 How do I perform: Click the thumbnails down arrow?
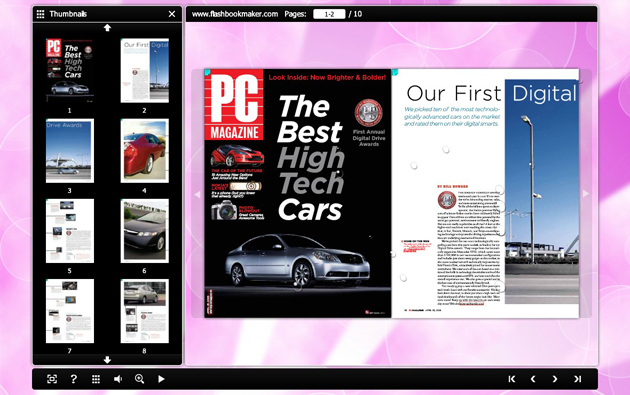pyautogui.click(x=107, y=360)
